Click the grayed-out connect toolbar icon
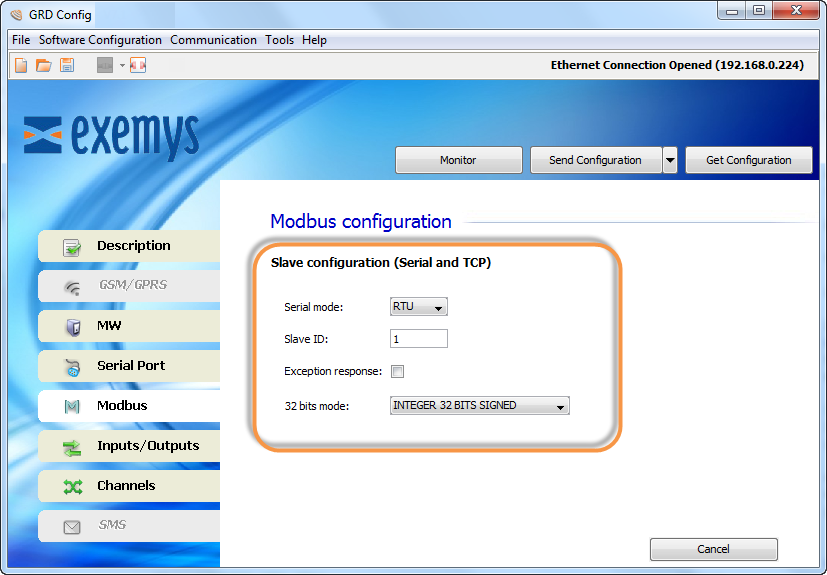827x575 pixels. click(105, 65)
